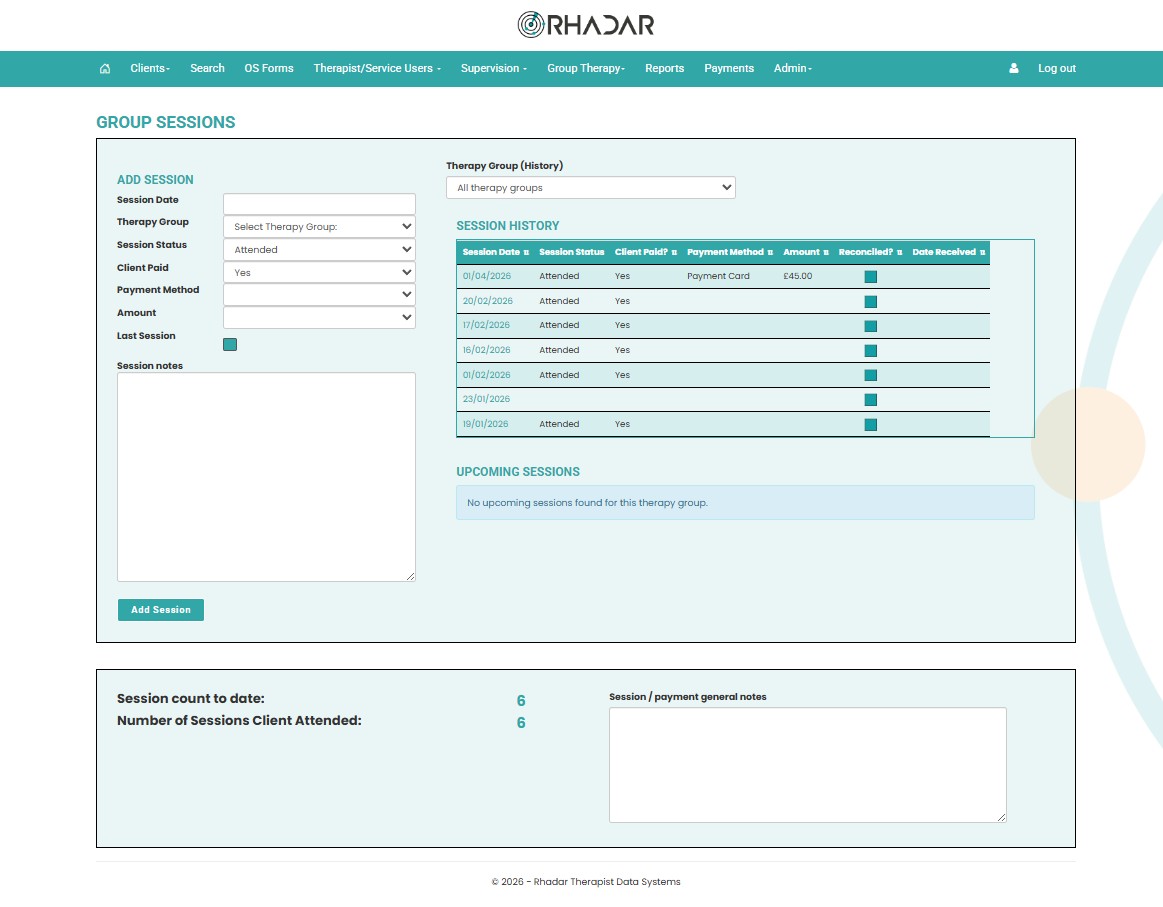Image resolution: width=1163 pixels, height=907 pixels.
Task: Click Attended status in 19/01/2026 row
Action: (559, 424)
